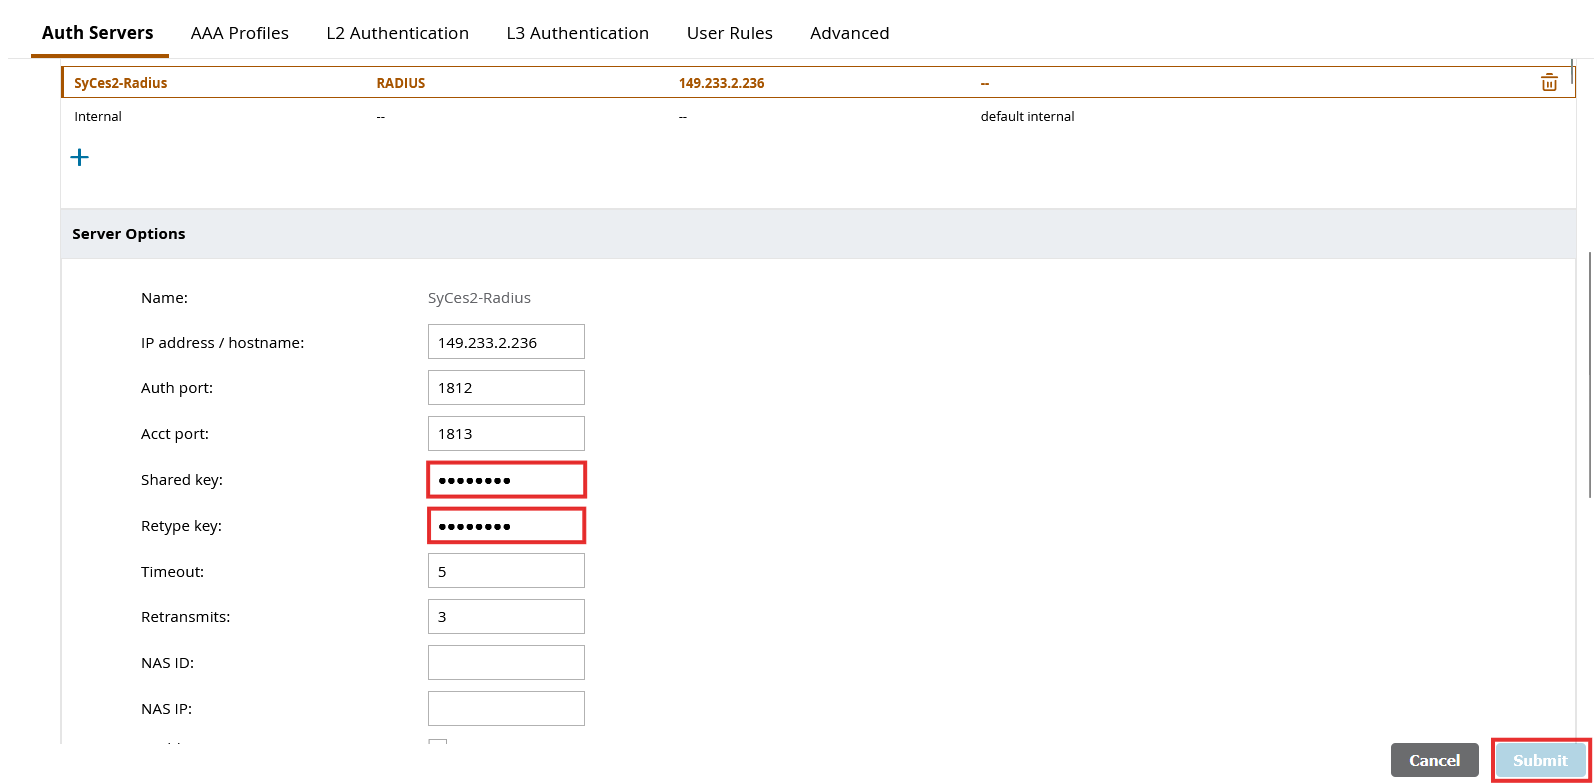Click the Timeout input box
The height and width of the screenshot is (784, 1595).
pyautogui.click(x=506, y=571)
